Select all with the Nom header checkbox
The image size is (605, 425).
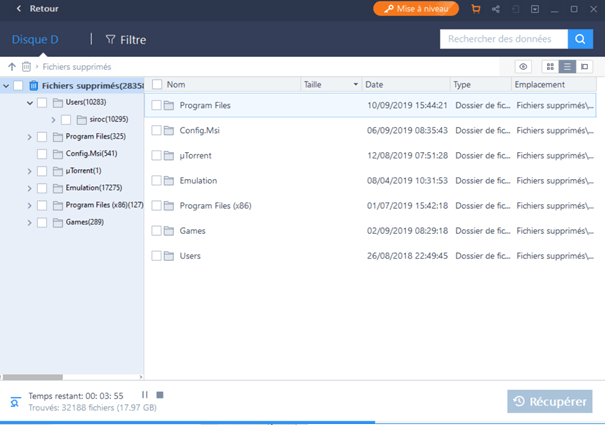click(x=157, y=85)
